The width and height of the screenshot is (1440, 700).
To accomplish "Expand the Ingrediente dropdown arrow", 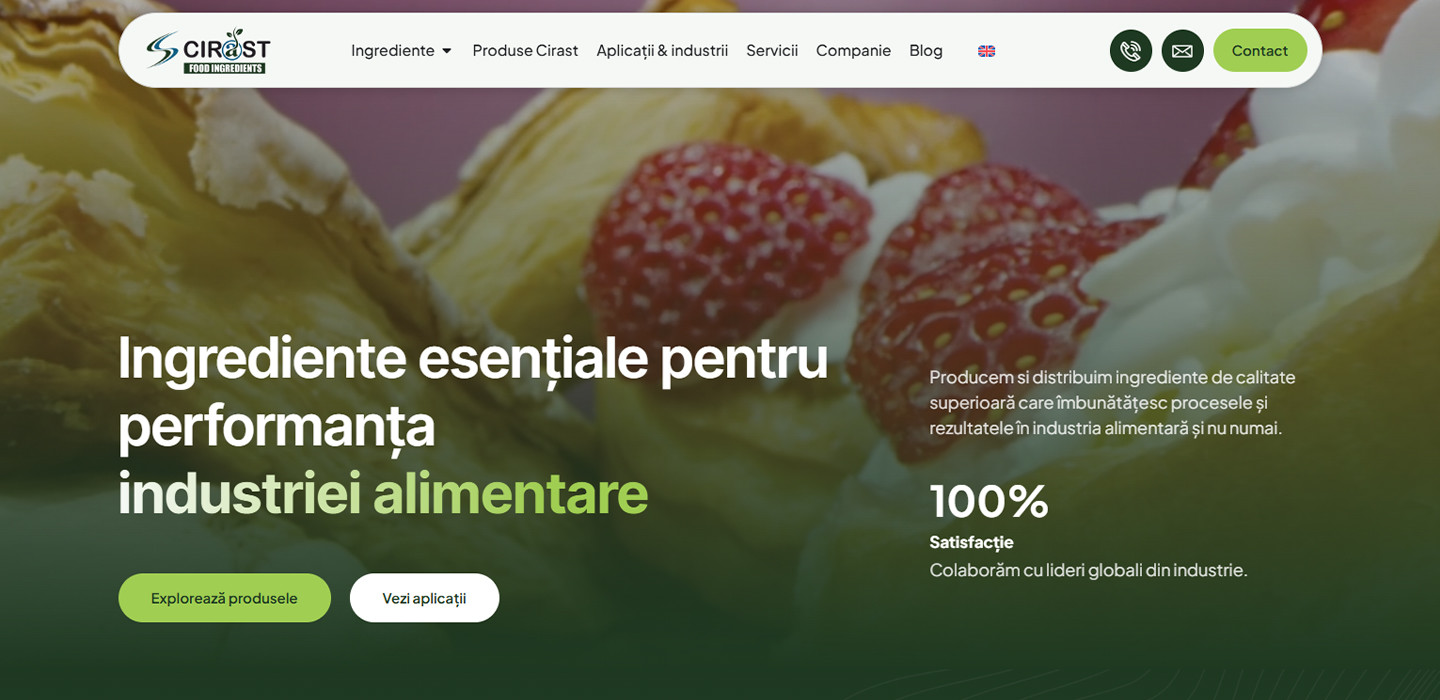I will point(447,51).
